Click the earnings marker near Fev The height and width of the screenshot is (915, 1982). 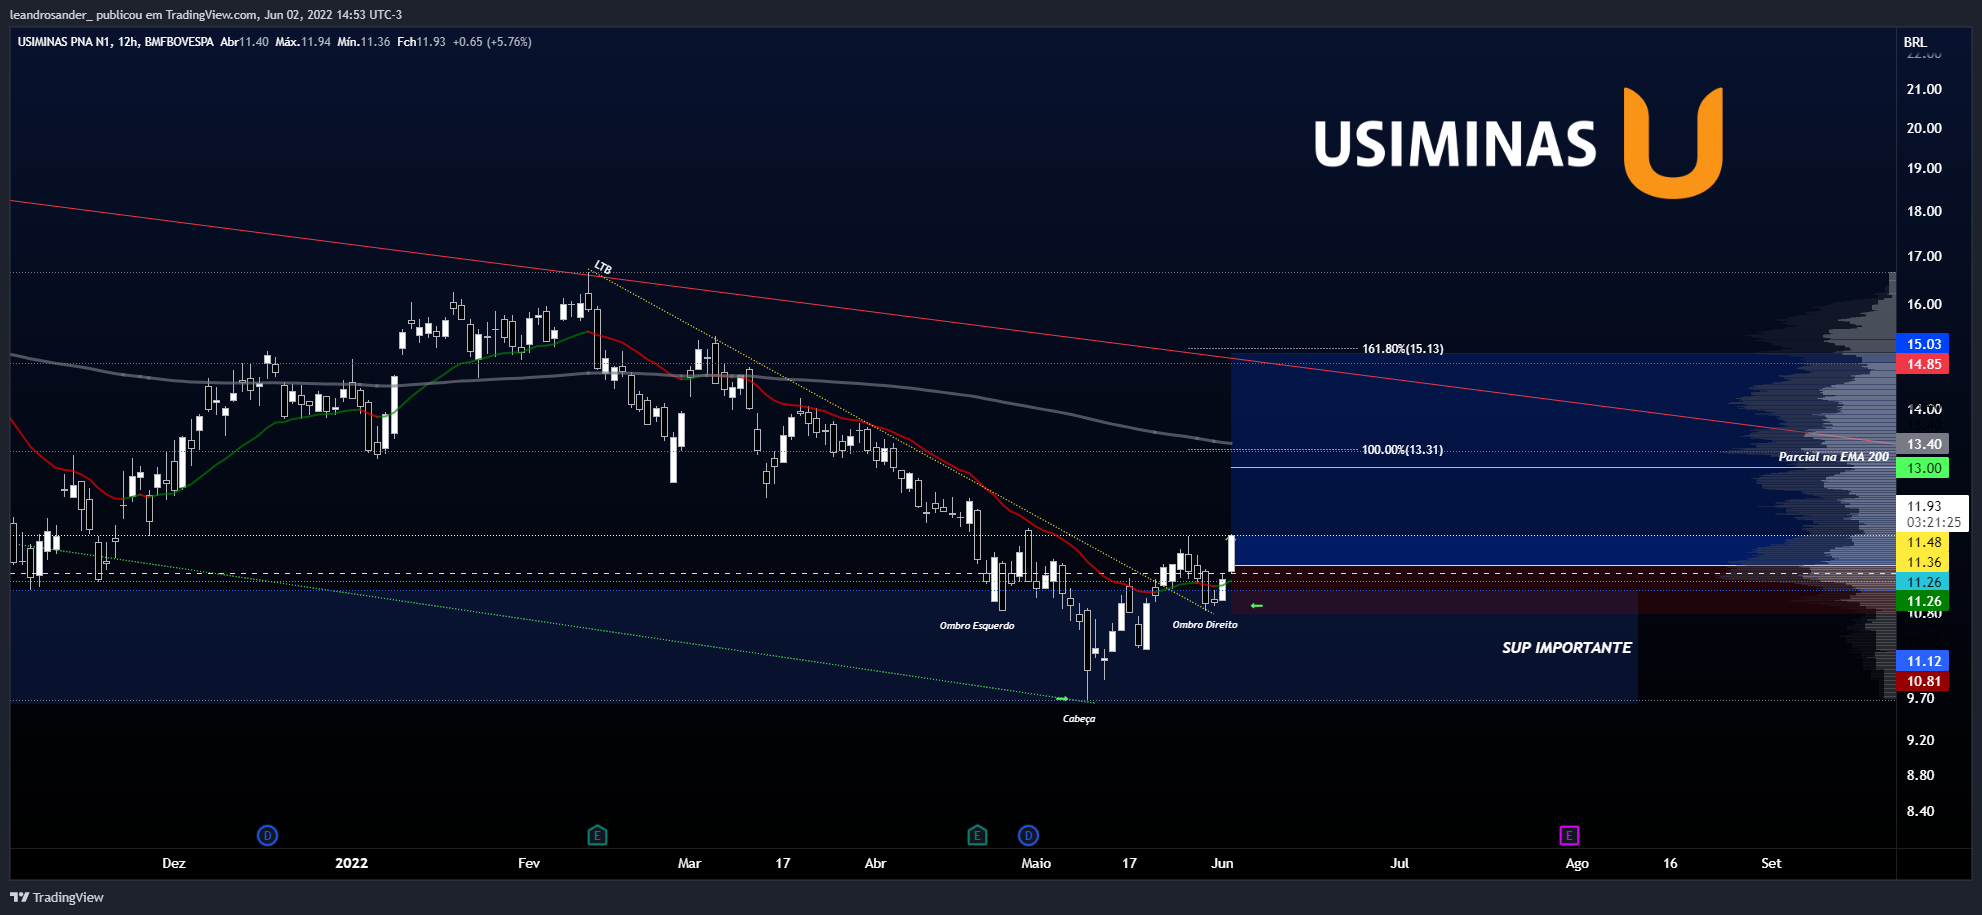[597, 835]
